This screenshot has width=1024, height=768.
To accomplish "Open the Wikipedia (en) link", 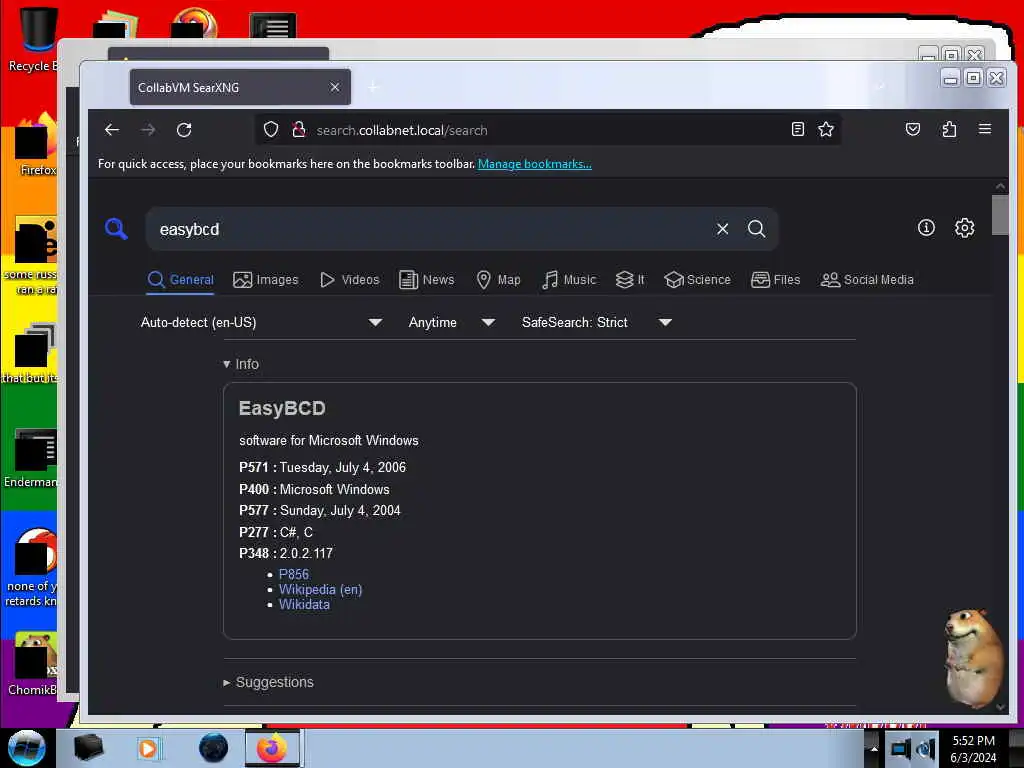I will [321, 589].
